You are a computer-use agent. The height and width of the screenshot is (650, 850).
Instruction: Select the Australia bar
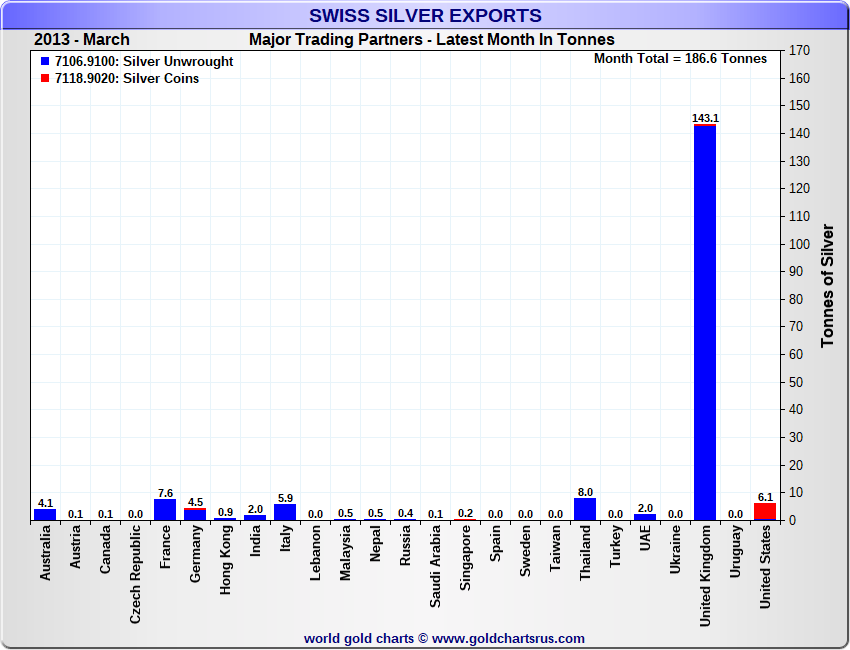[x=45, y=514]
